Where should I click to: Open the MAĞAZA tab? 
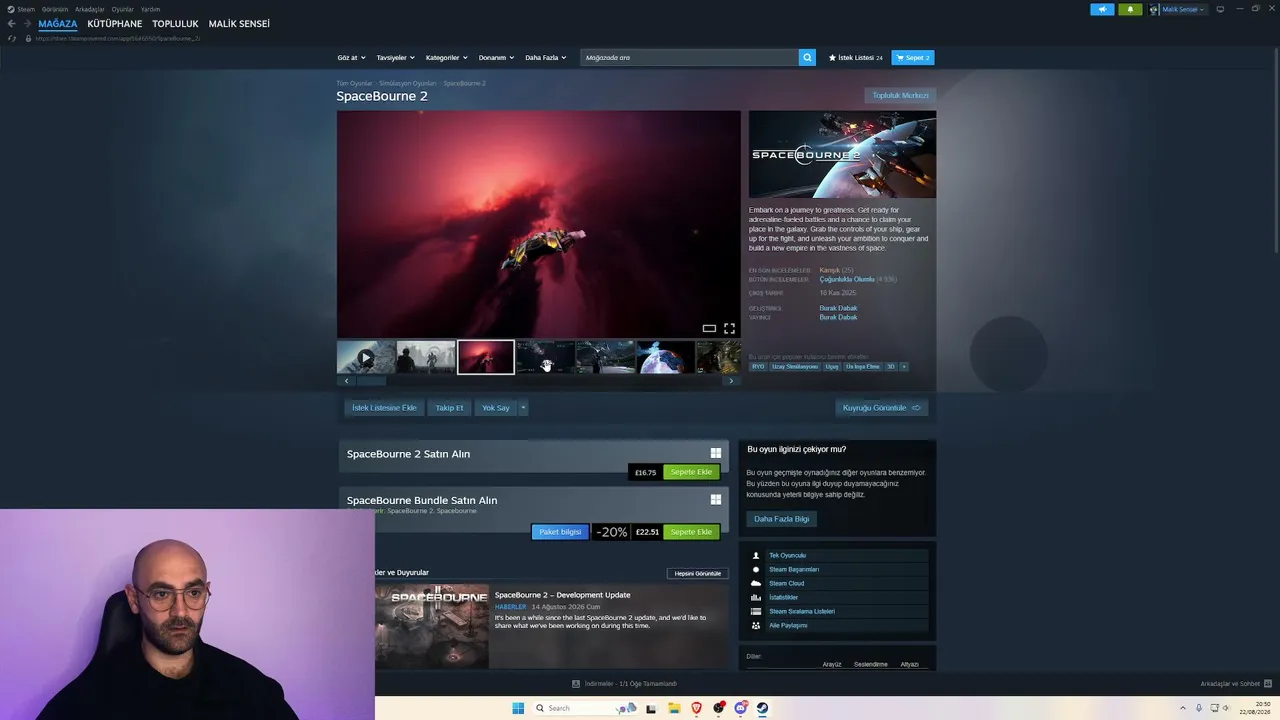(58, 24)
